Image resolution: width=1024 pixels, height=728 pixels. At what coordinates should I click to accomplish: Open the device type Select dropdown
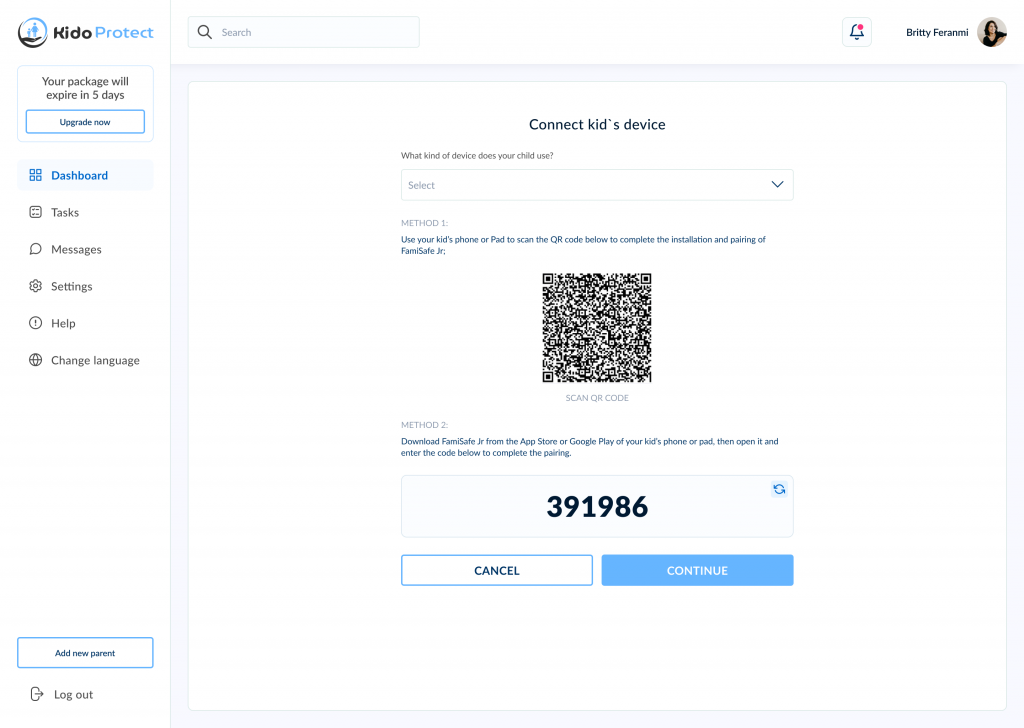tap(580, 185)
